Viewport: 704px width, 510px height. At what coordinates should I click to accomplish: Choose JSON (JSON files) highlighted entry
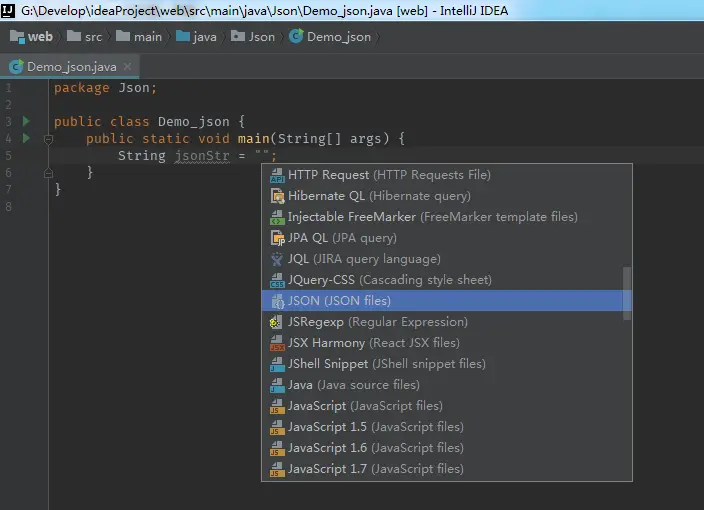point(447,301)
